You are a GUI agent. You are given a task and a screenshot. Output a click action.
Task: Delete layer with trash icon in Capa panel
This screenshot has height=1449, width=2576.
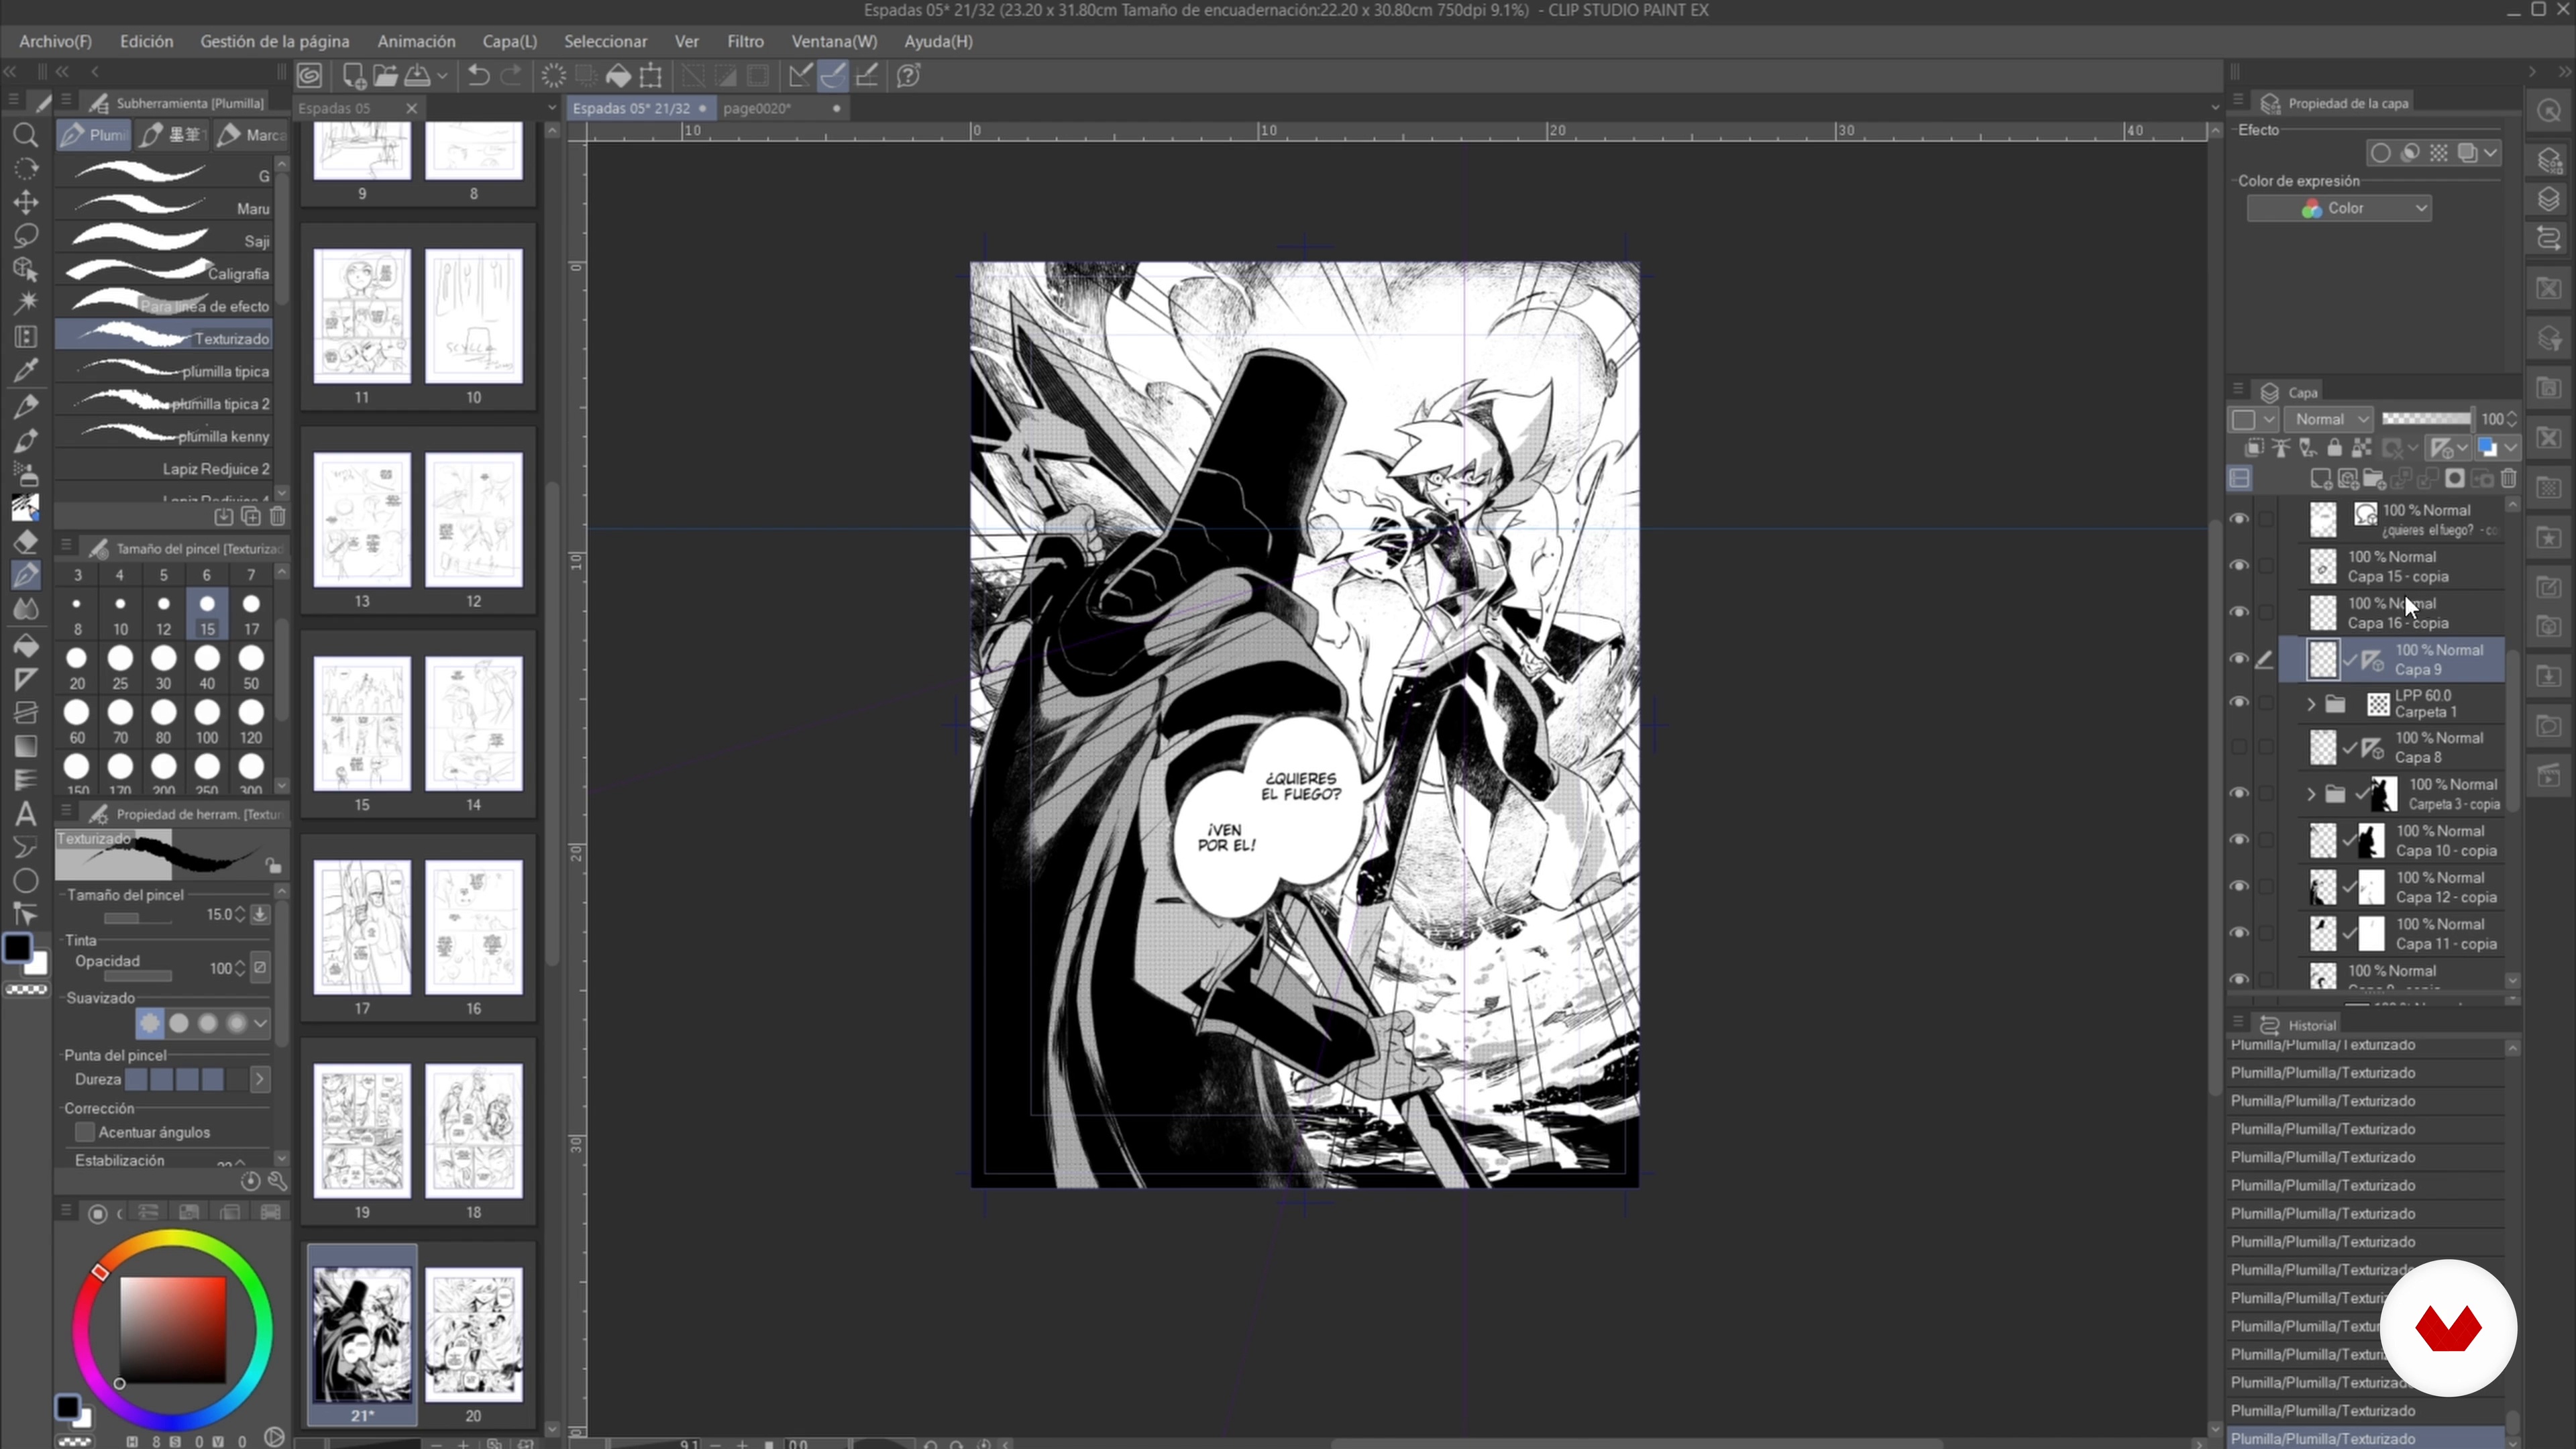(x=2509, y=478)
